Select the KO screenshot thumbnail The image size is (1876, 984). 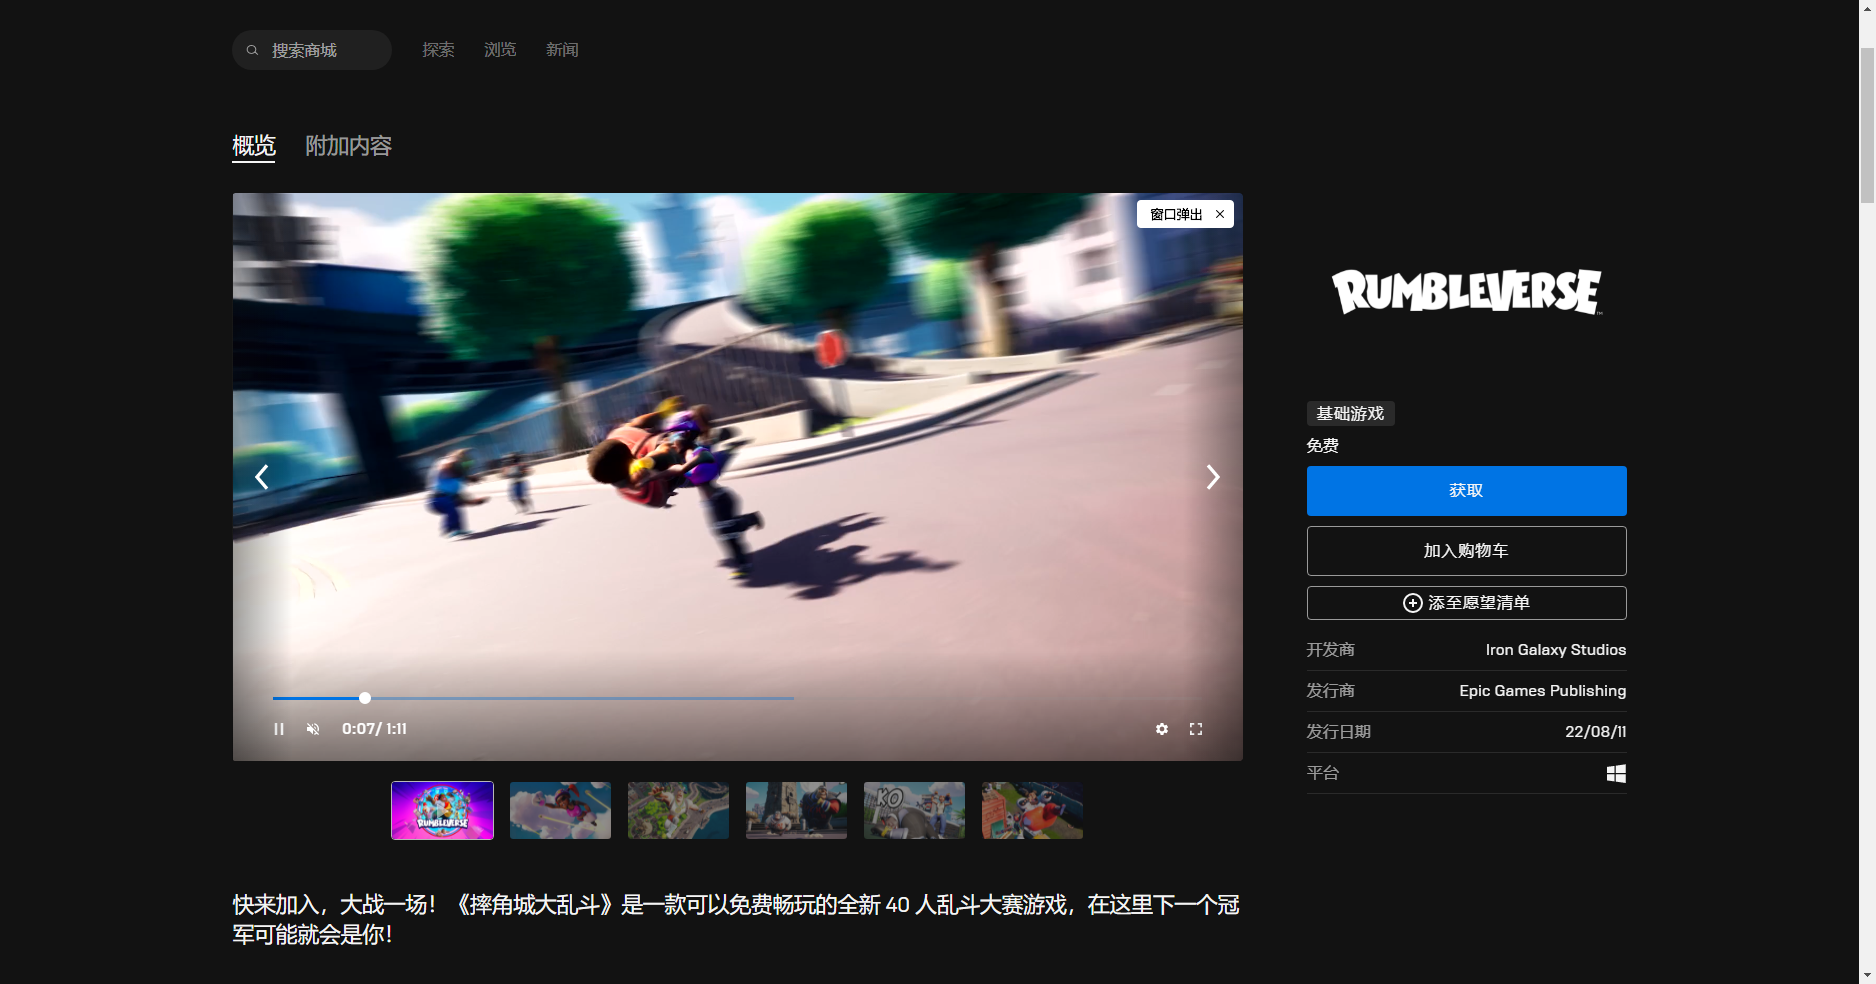pos(914,810)
